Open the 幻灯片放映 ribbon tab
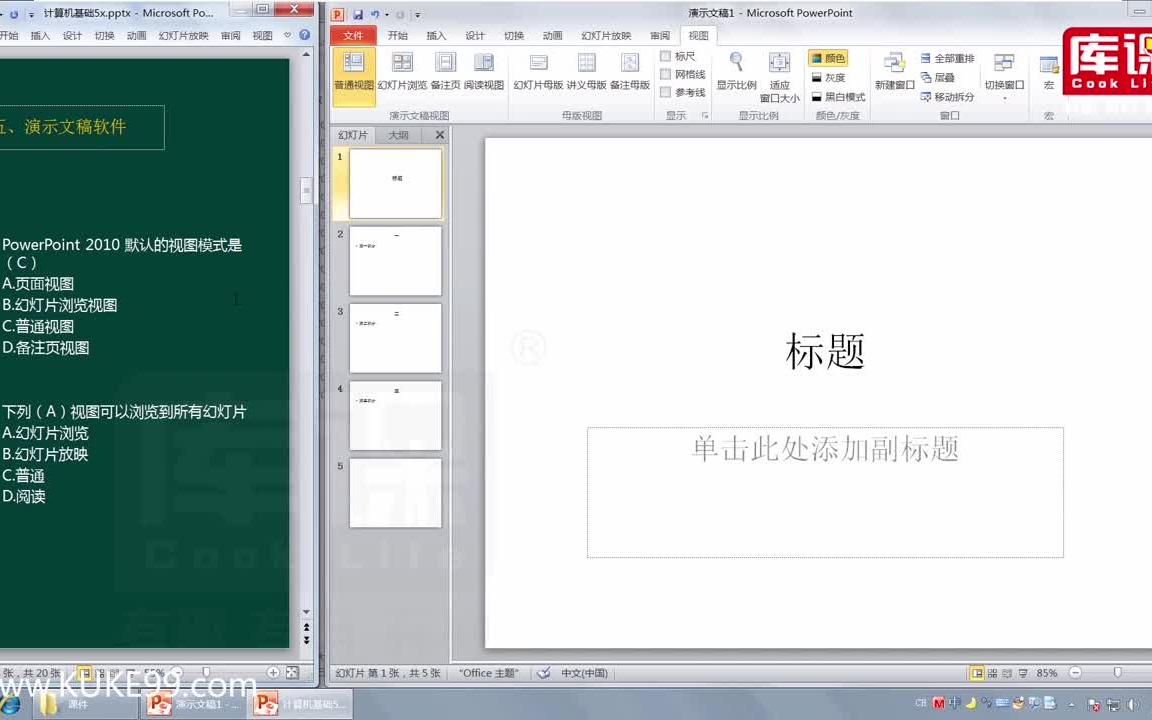 pyautogui.click(x=605, y=35)
